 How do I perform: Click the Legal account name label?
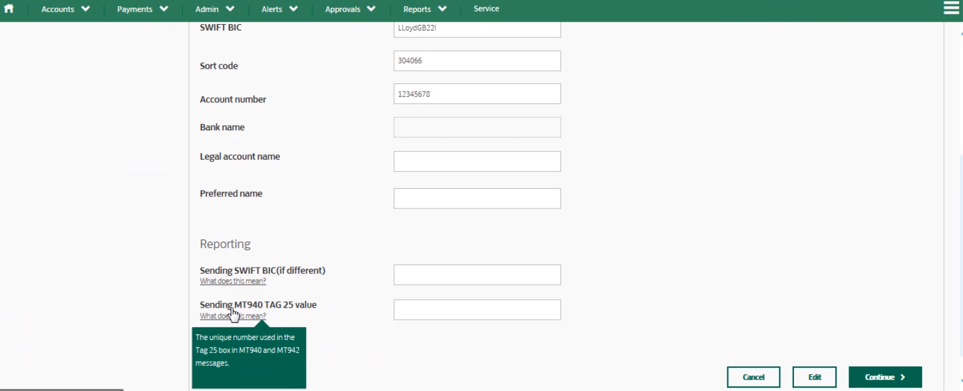240,157
